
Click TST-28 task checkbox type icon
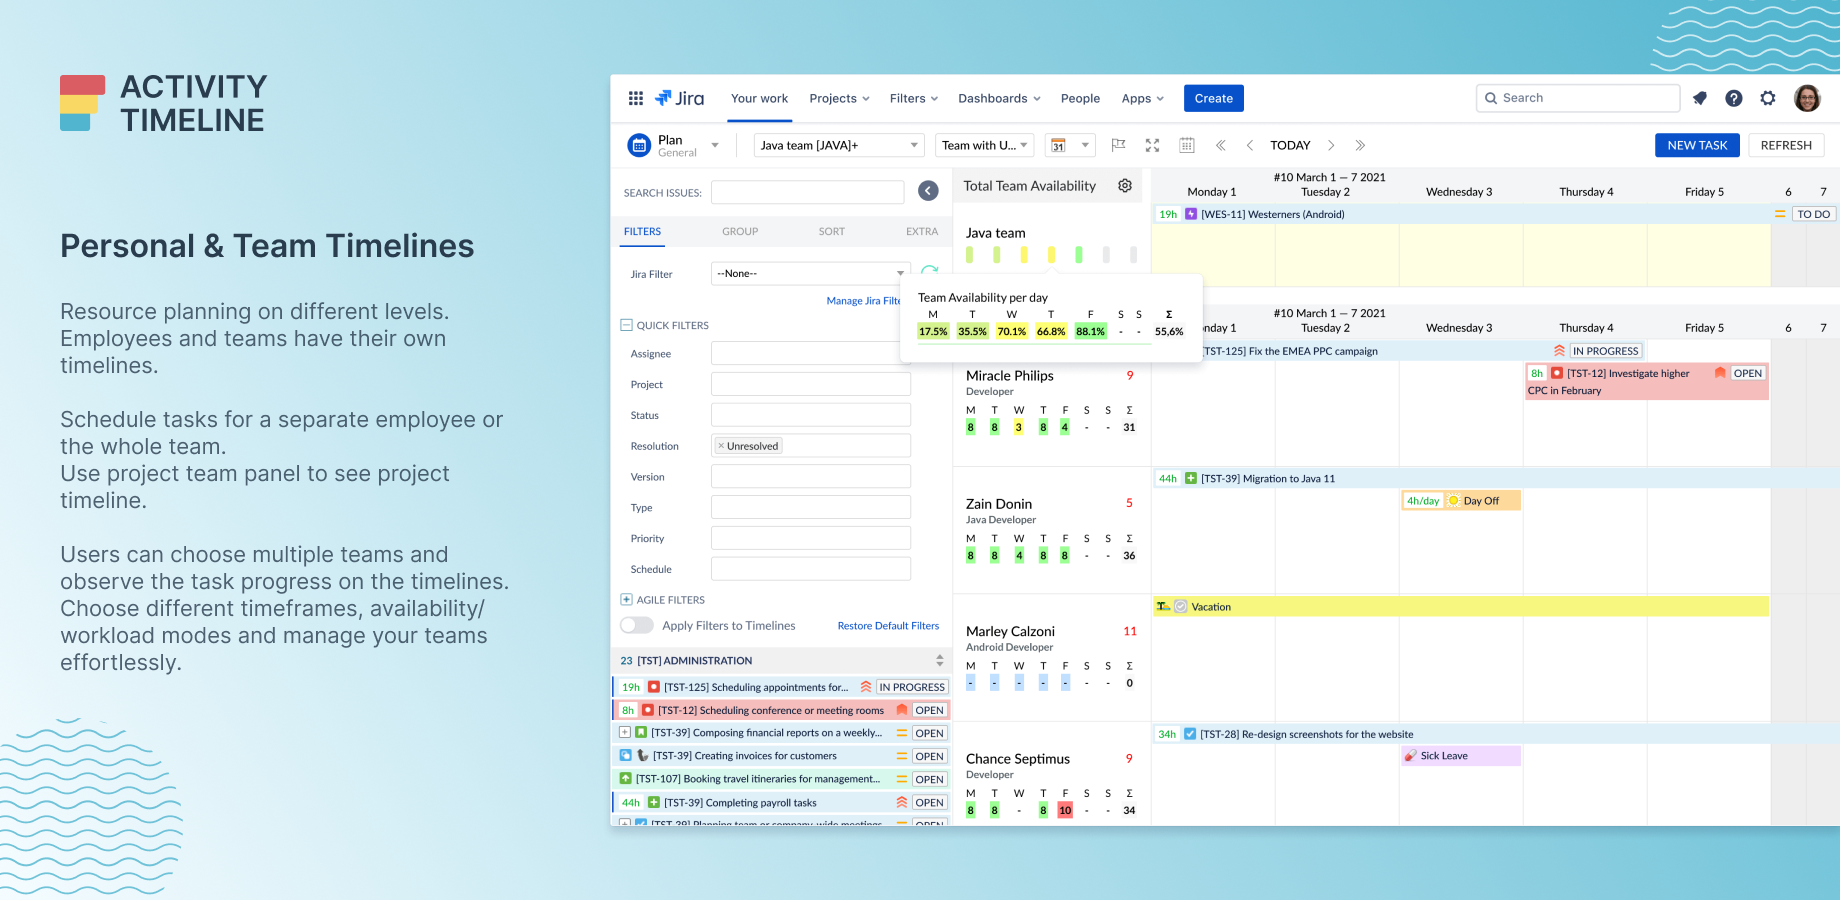1190,734
